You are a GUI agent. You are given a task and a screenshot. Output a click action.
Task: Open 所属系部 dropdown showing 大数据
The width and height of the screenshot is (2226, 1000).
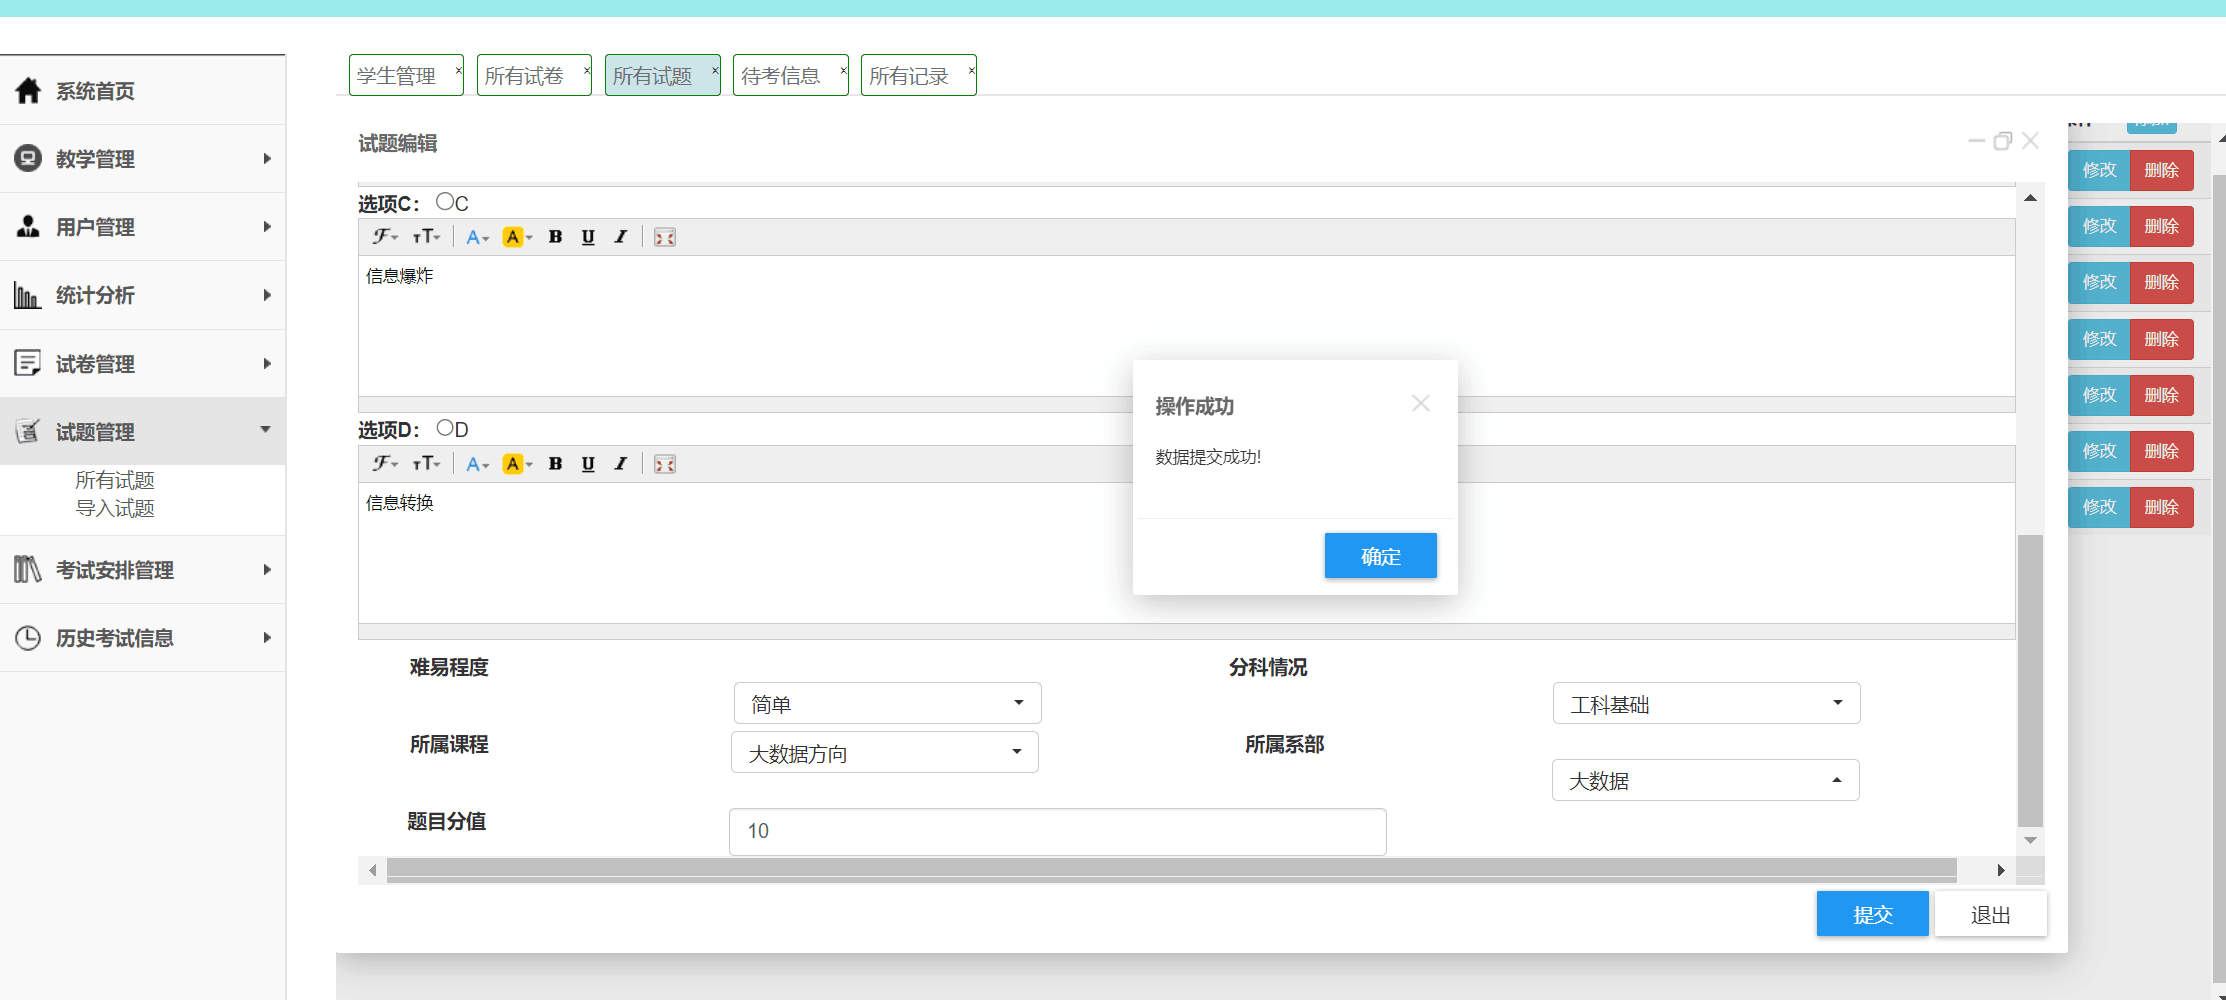coord(1705,780)
